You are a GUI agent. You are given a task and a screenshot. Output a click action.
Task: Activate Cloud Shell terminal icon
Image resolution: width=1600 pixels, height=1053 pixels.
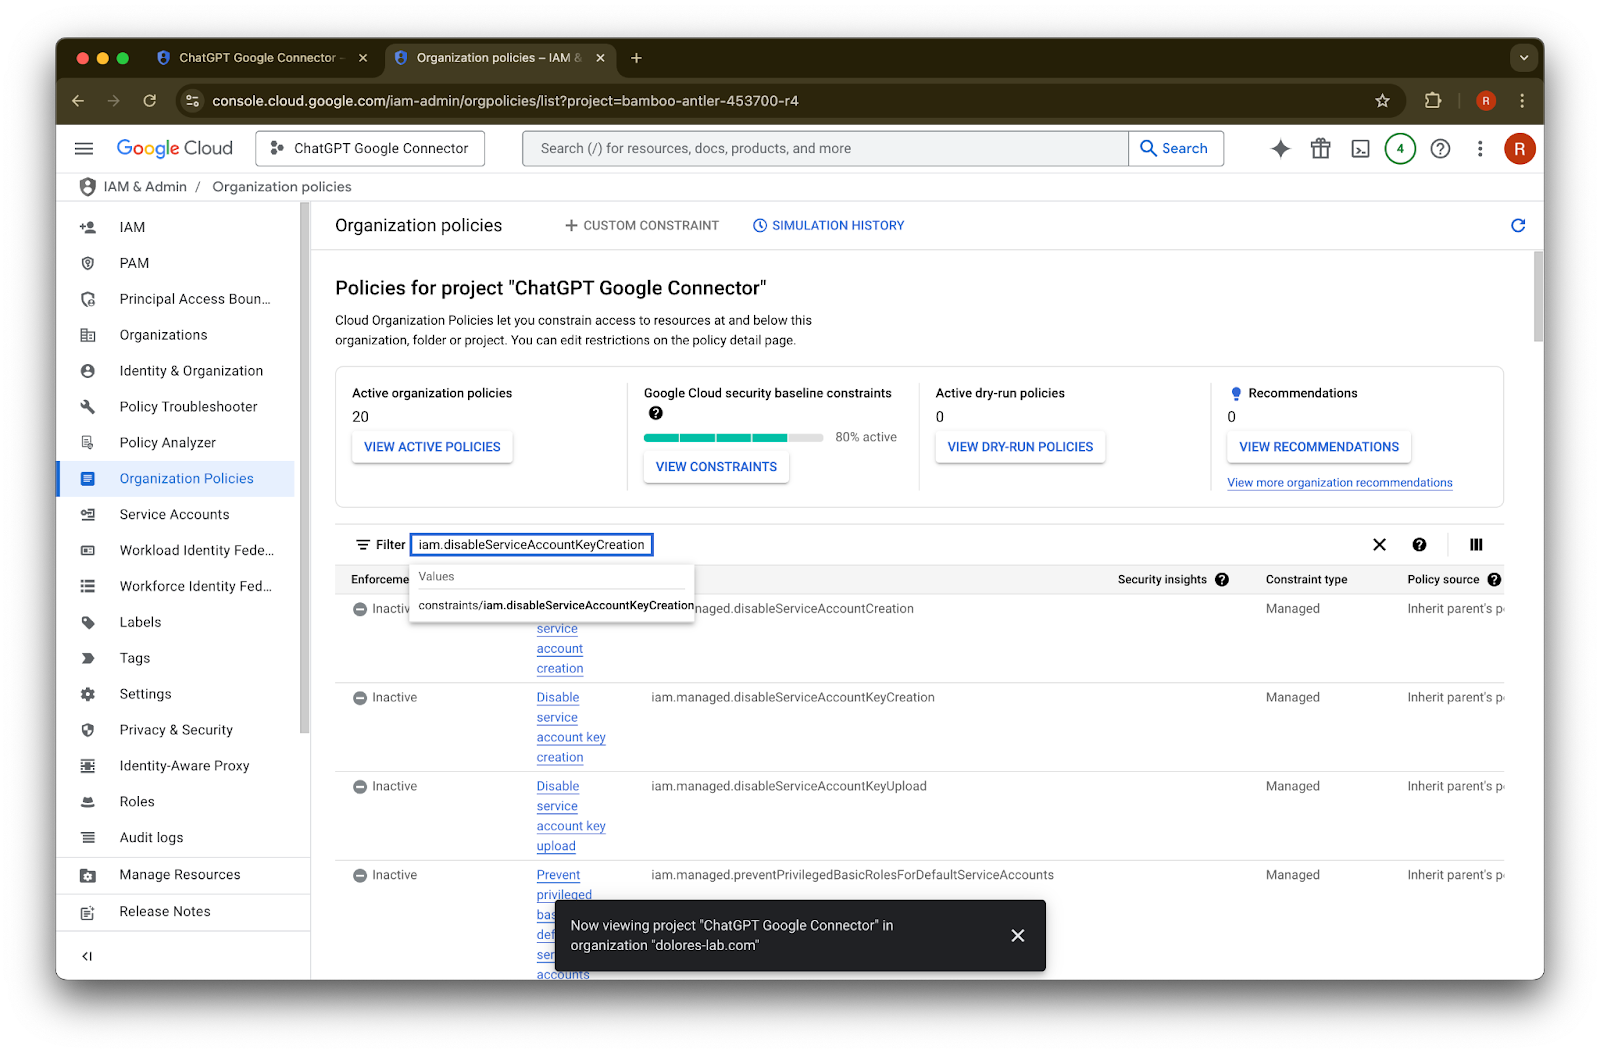1361,149
